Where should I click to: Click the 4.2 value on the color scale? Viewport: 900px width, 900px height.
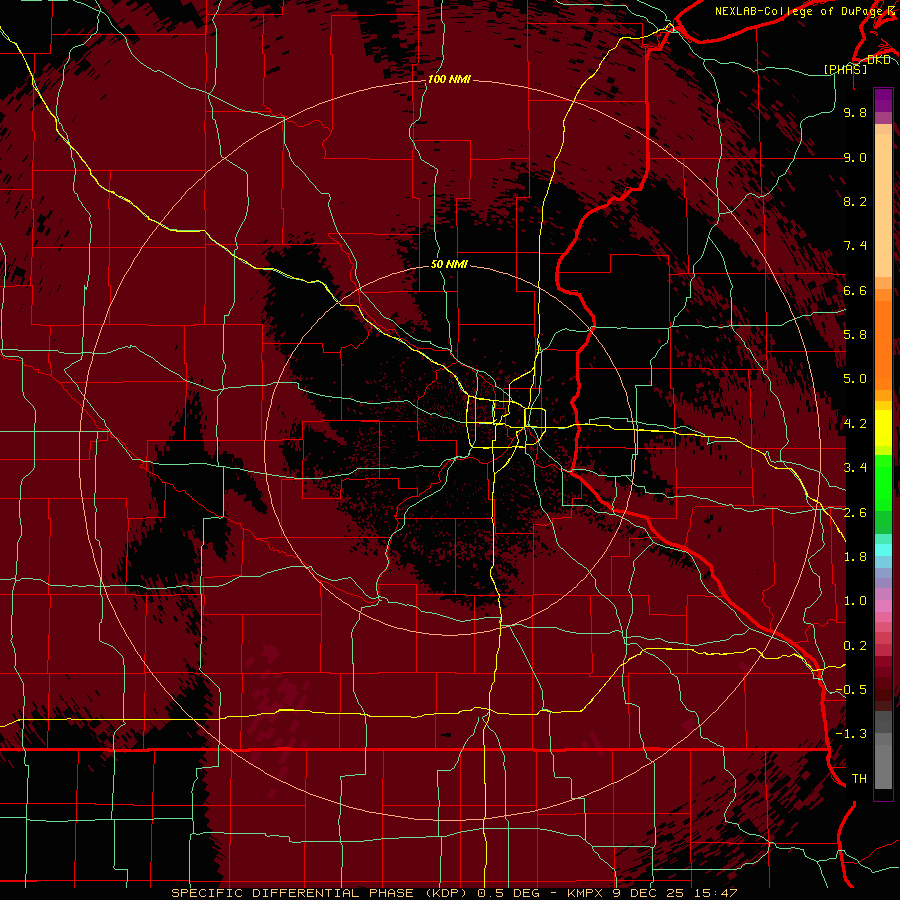(x=855, y=424)
